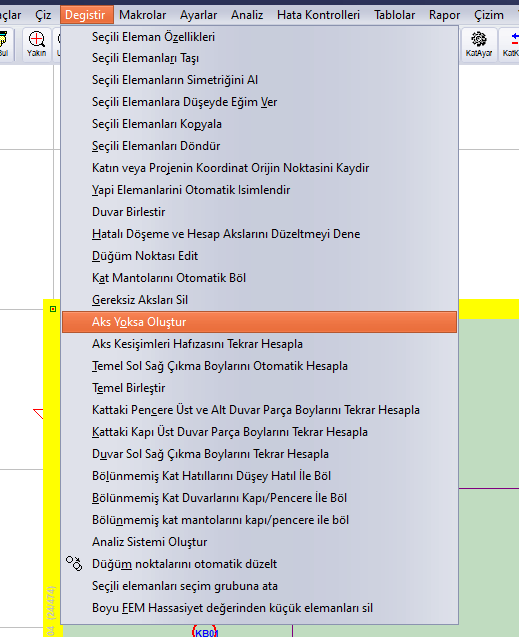Click Seçili Elemanları Döndür
This screenshot has height=637, width=519.
[260, 146]
